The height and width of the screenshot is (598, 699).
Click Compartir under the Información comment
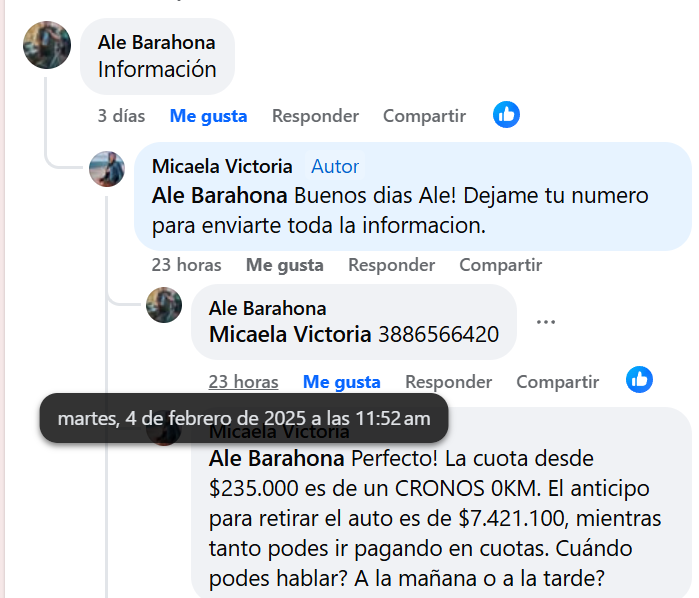pyautogui.click(x=424, y=116)
